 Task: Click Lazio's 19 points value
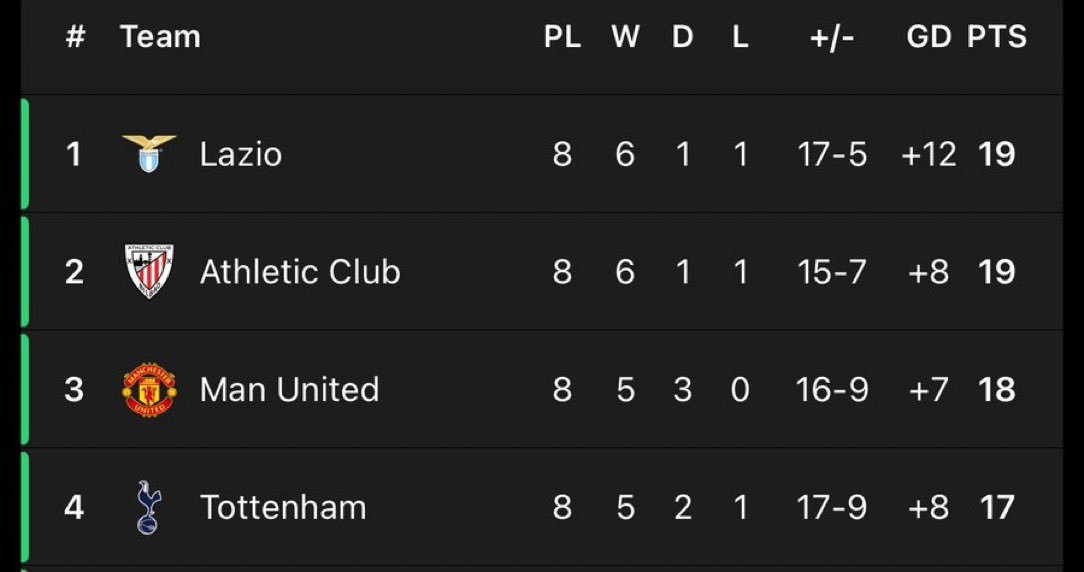(997, 154)
